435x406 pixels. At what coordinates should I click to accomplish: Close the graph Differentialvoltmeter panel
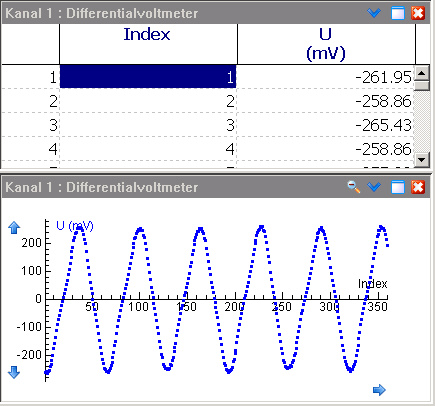tap(418, 187)
